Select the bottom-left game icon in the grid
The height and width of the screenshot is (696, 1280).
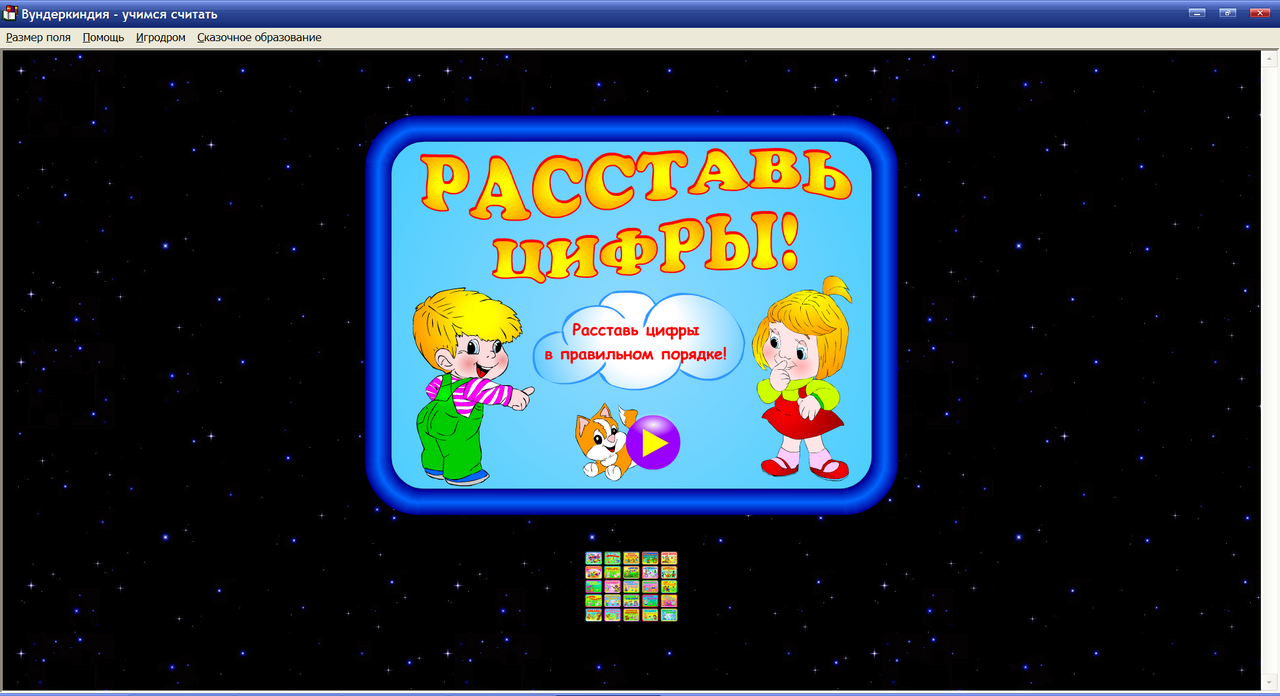[x=594, y=615]
